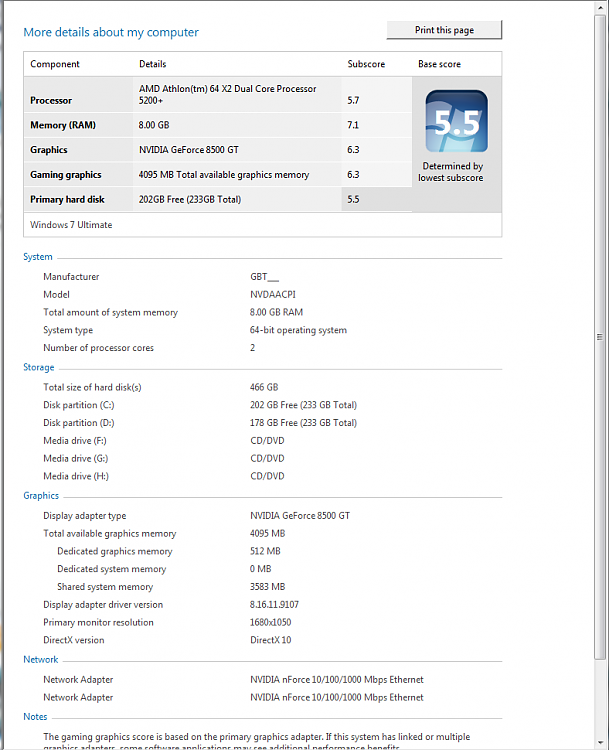Click the Print this page button
The width and height of the screenshot is (609, 750).
point(444,30)
